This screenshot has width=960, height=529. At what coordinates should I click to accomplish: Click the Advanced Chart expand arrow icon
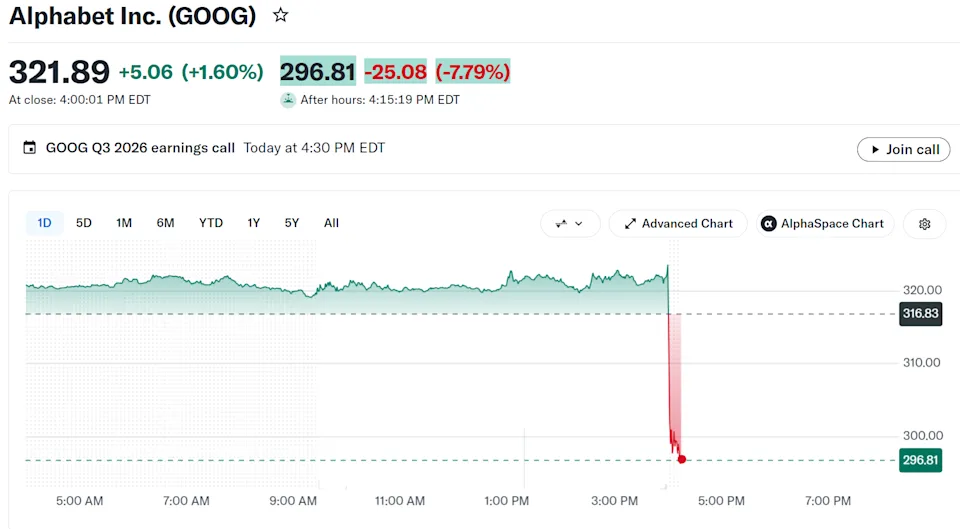(x=630, y=224)
